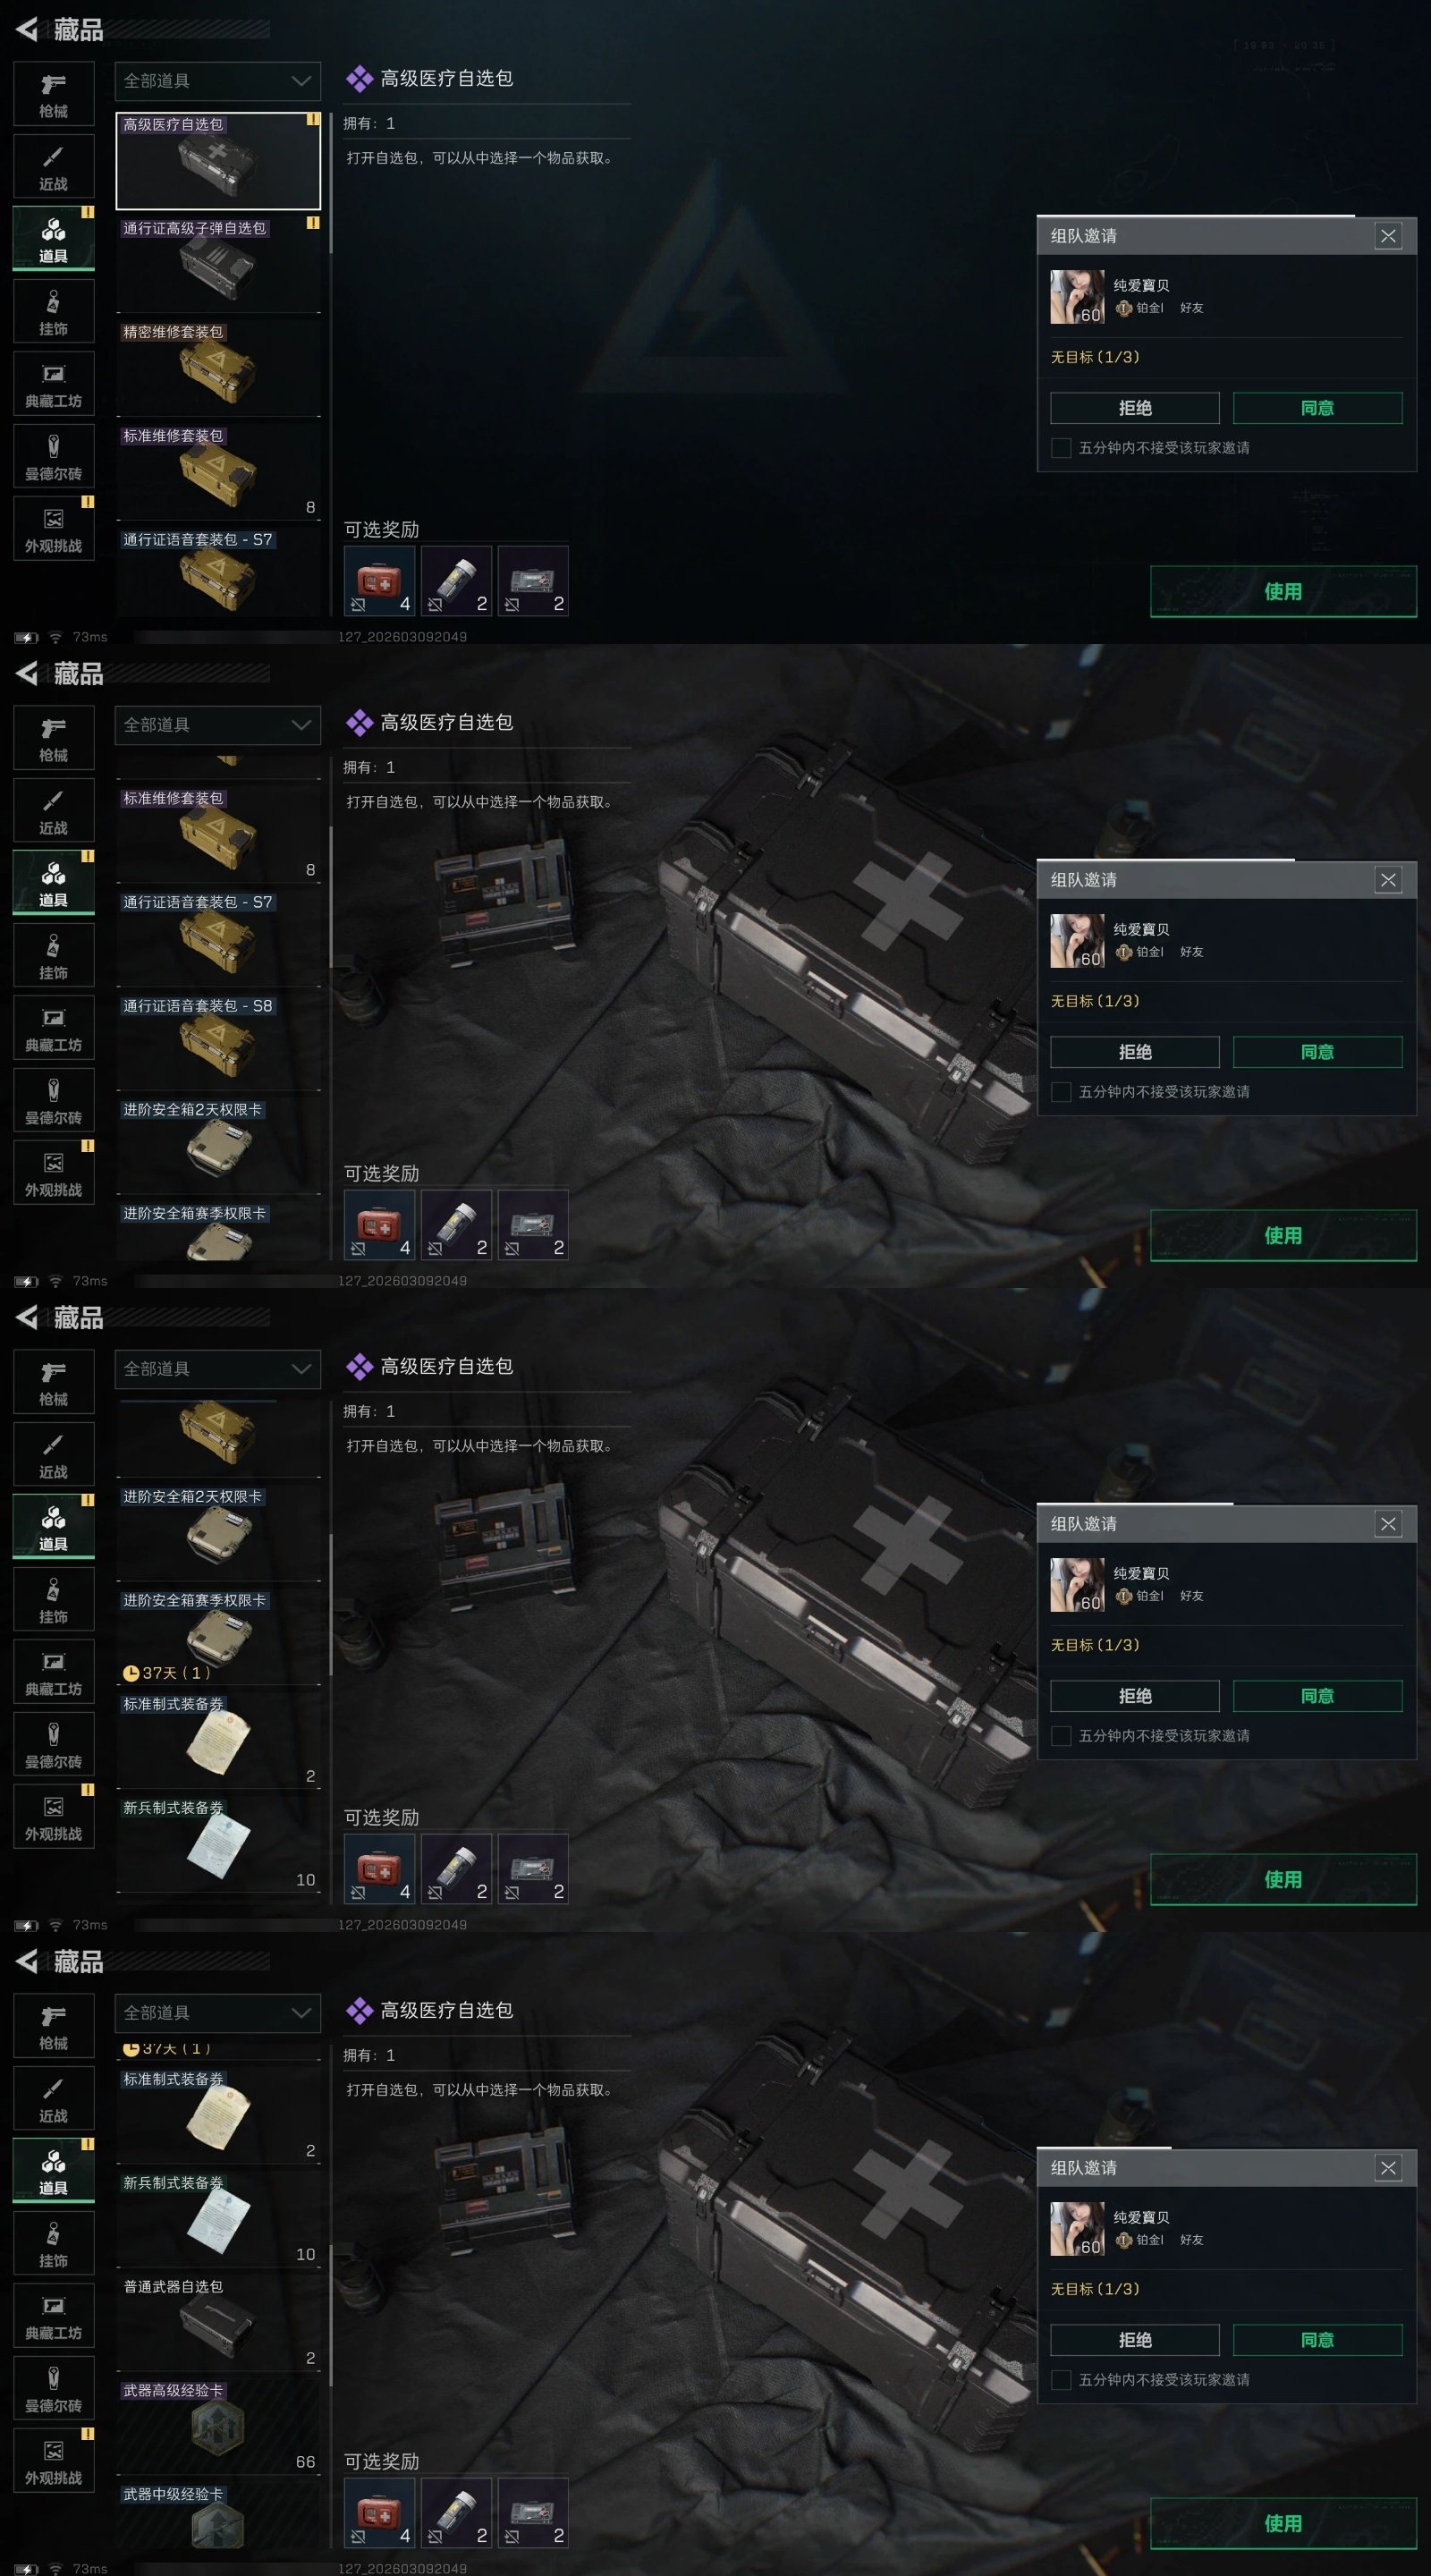1431x2576 pixels.
Task: Click item list scrollbar beside 通行证高级子弹自选包
Action: click(330, 182)
